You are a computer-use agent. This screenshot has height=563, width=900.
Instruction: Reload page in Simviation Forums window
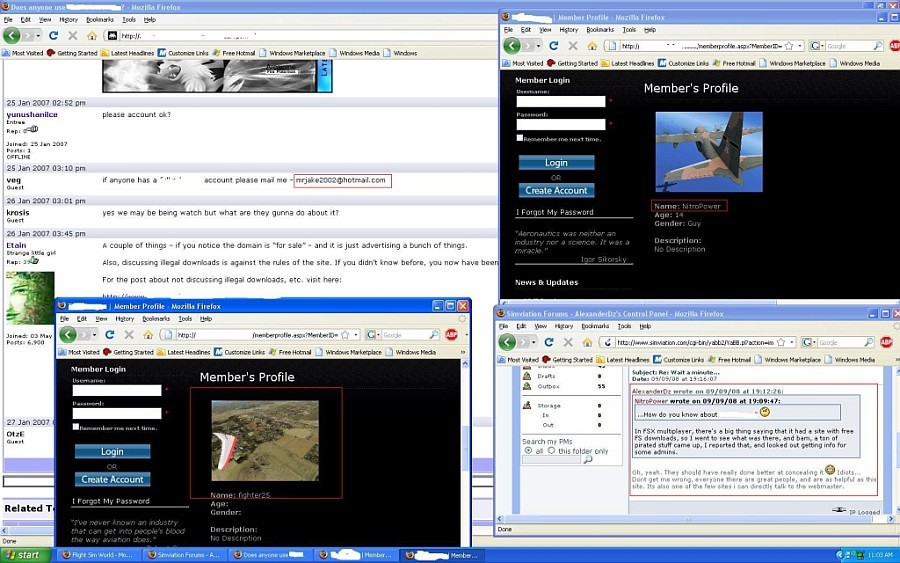[548, 343]
